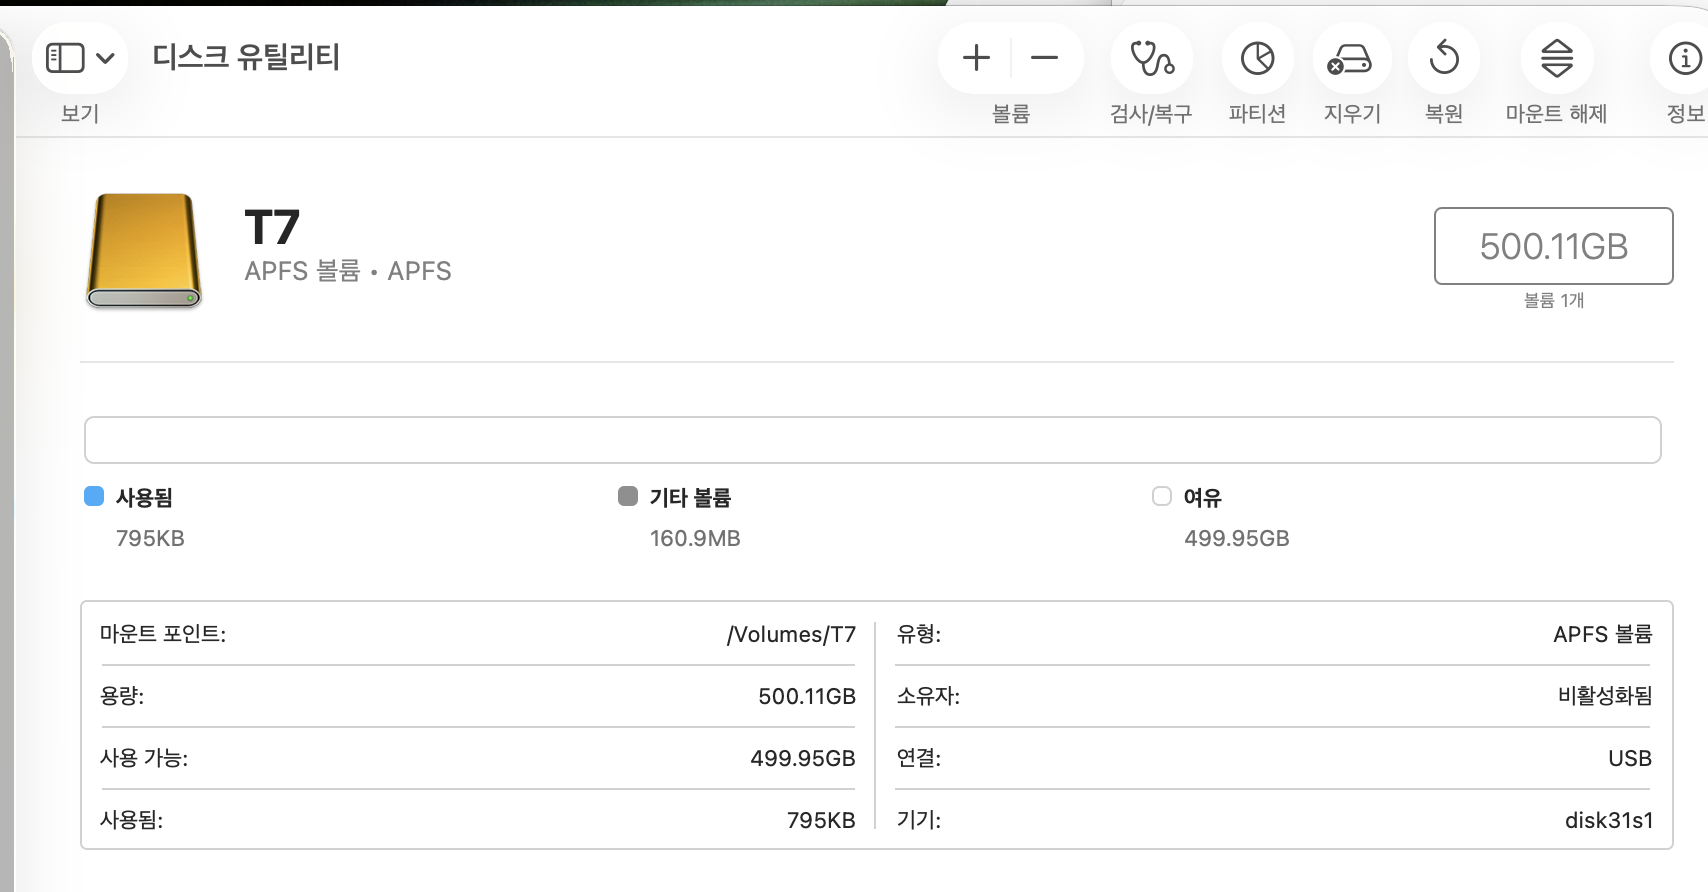Open the Partition pie chart icon
Screen dimensions: 1708x892
1257,58
